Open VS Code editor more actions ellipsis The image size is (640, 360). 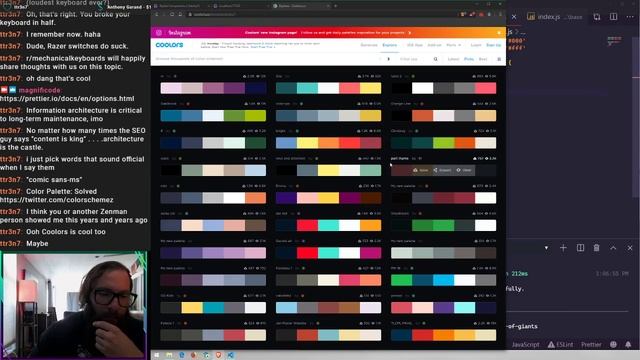(x=630, y=17)
